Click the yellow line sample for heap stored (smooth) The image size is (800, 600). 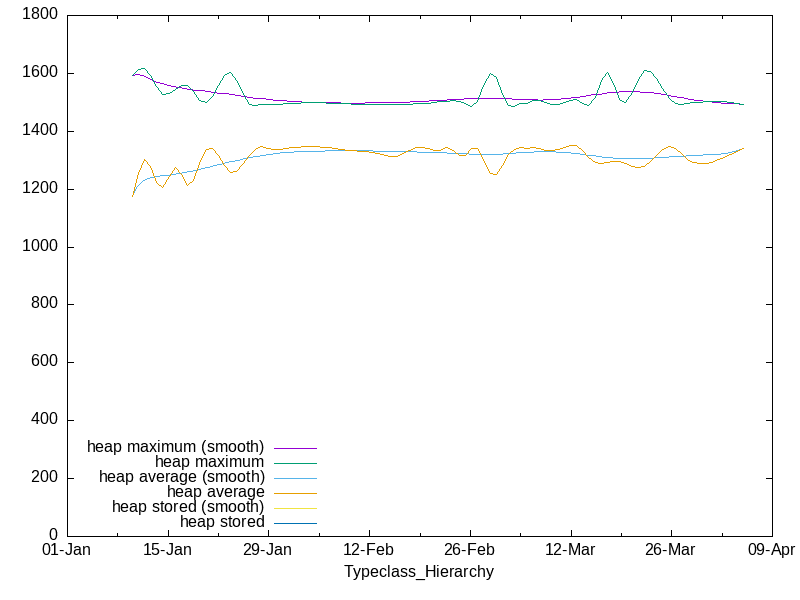coord(295,508)
